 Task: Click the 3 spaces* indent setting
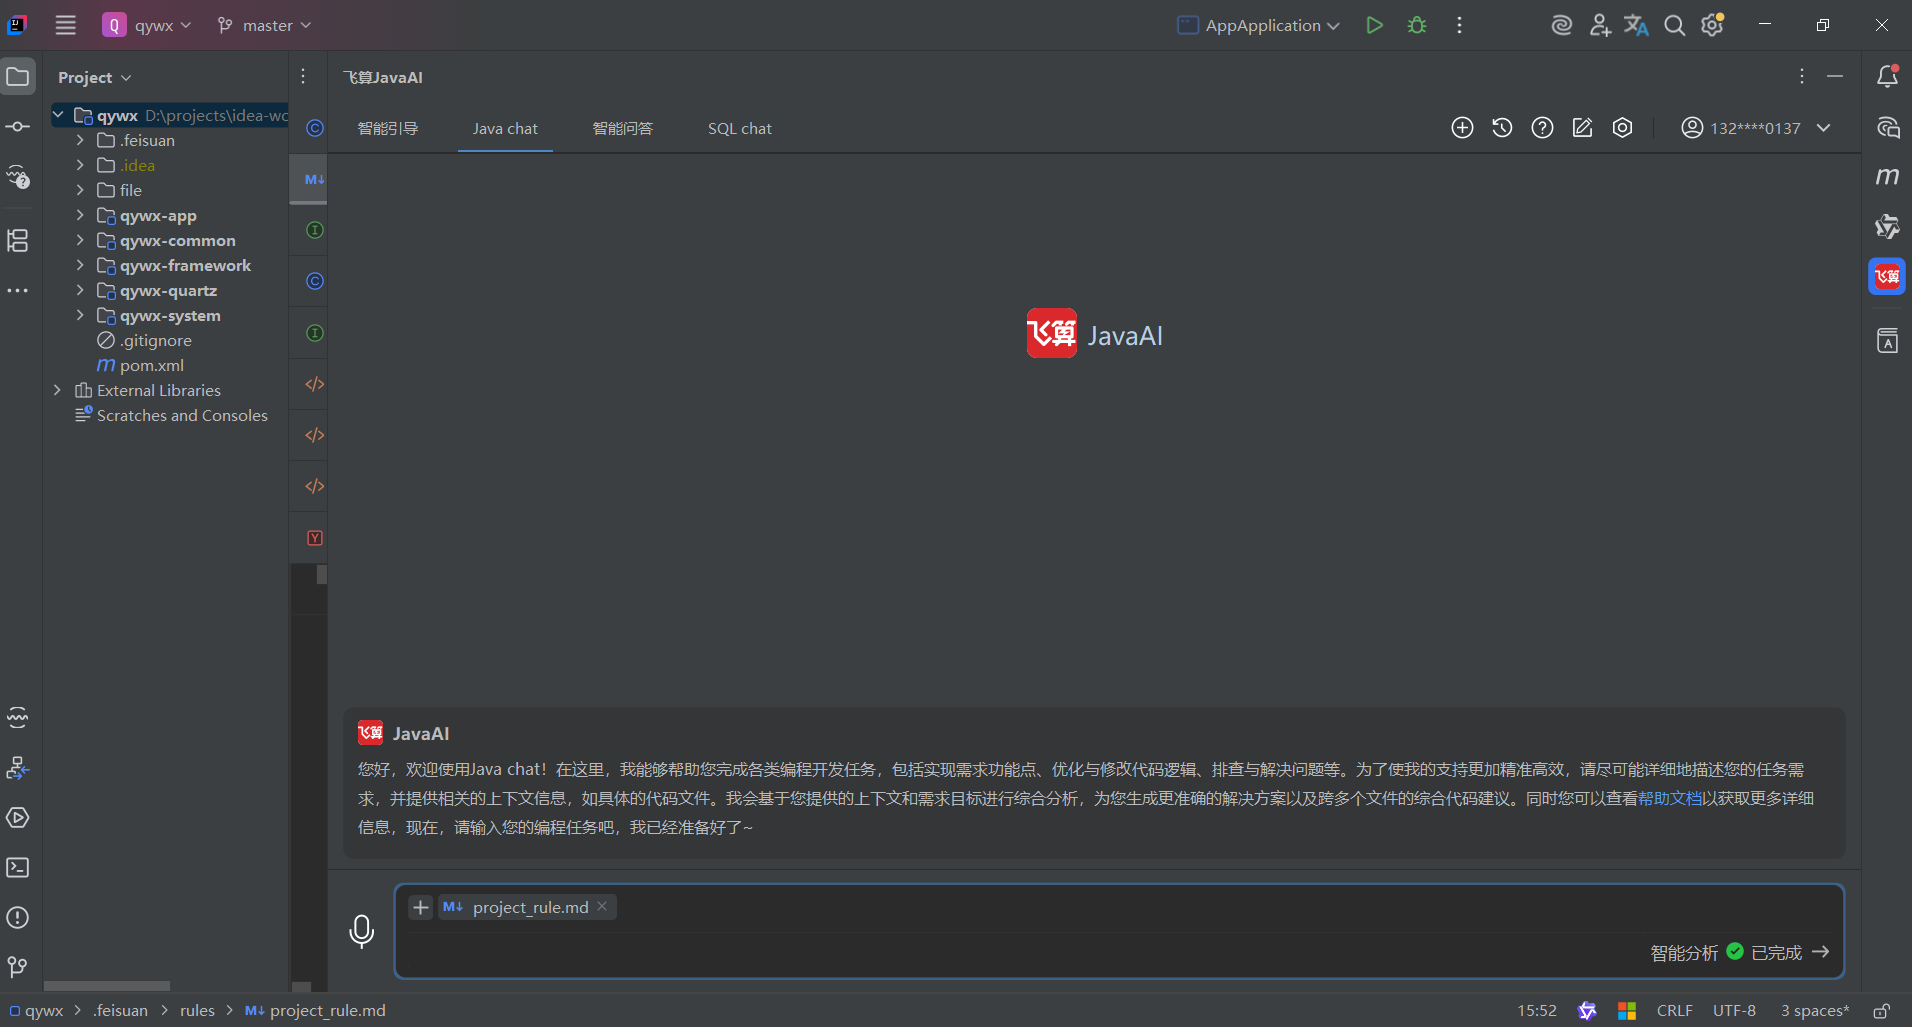pos(1814,1010)
